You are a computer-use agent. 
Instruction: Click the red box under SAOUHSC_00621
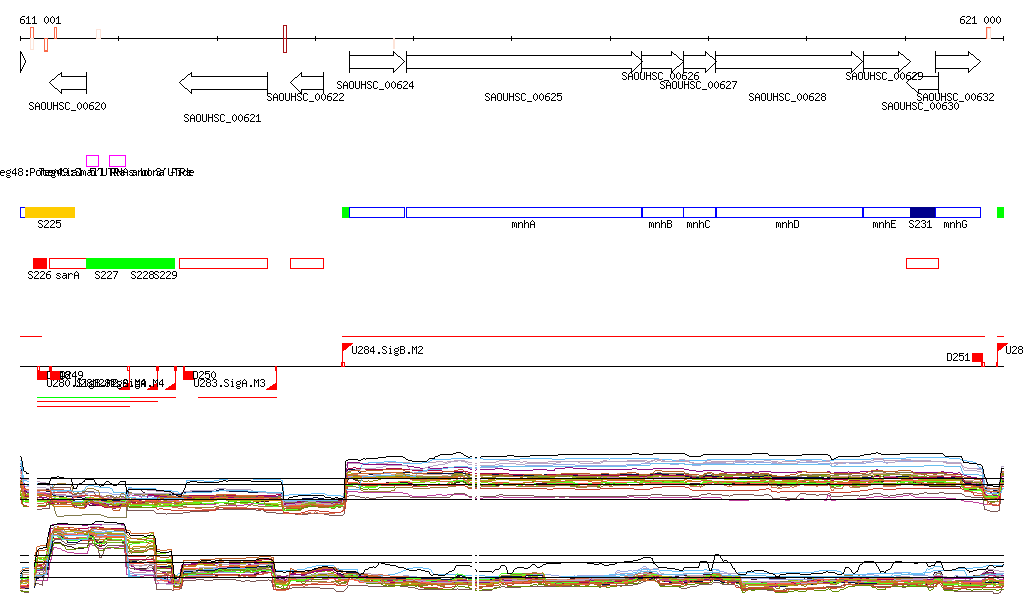pos(223,263)
